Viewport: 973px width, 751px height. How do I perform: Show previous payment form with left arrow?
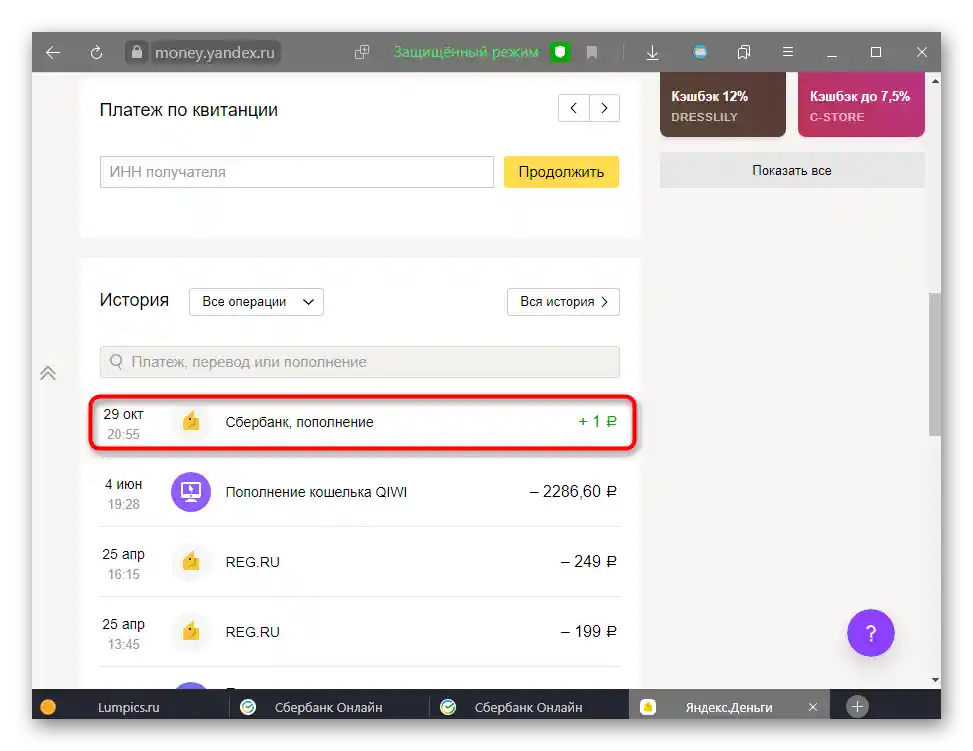(x=573, y=108)
